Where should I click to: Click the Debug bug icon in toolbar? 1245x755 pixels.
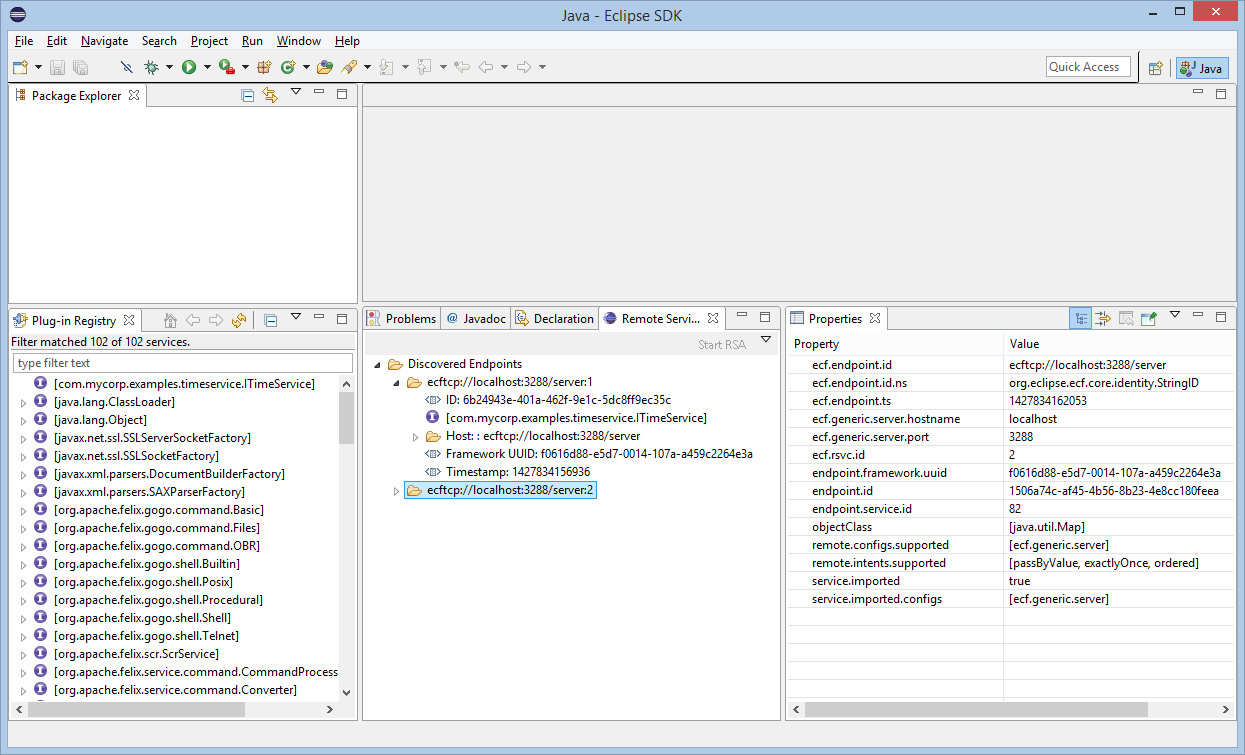point(152,67)
